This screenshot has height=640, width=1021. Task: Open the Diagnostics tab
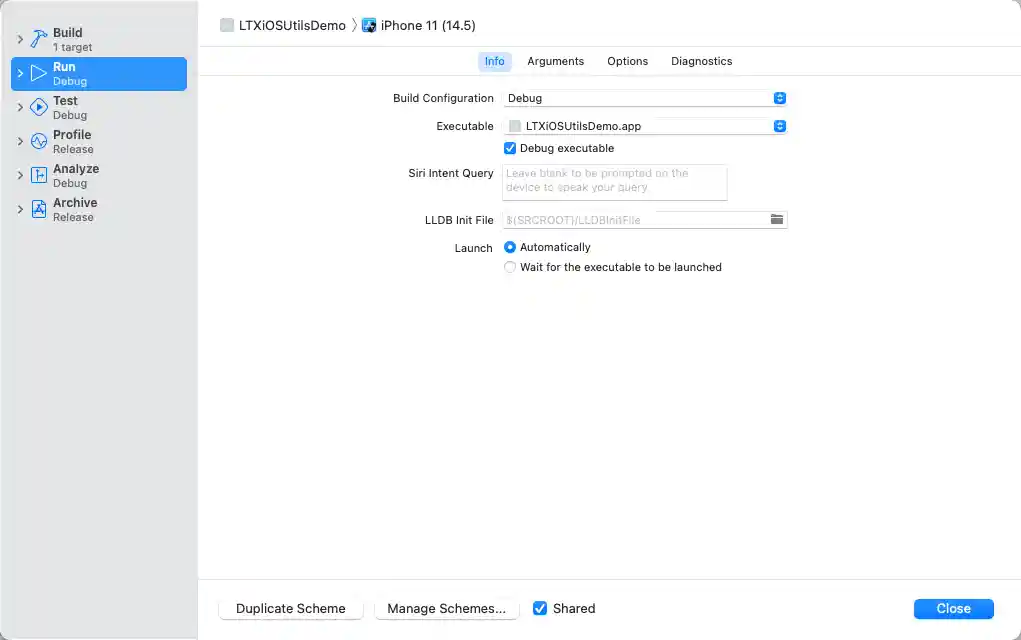pyautogui.click(x=701, y=61)
